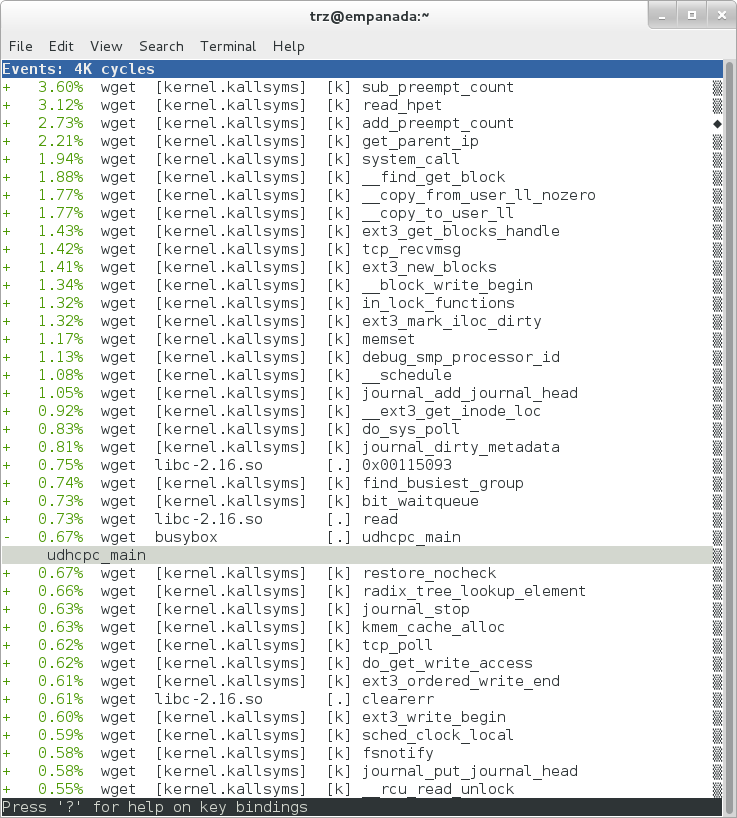
Task: Open the View menu
Action: tap(106, 46)
